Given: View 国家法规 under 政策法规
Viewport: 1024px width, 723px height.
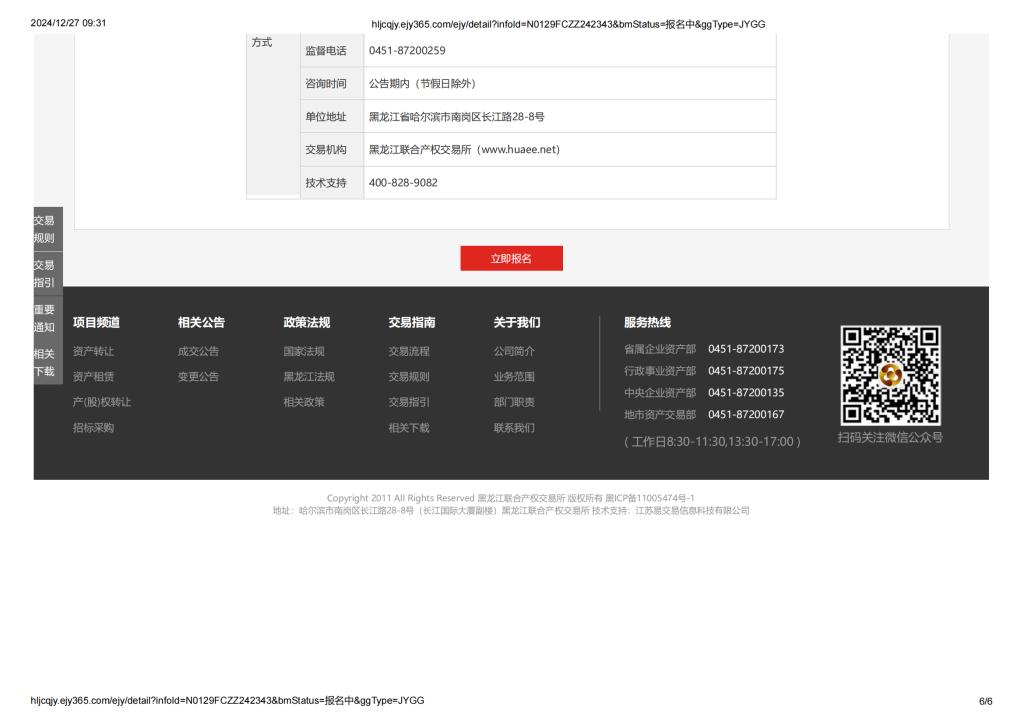Looking at the screenshot, I should click(304, 351).
